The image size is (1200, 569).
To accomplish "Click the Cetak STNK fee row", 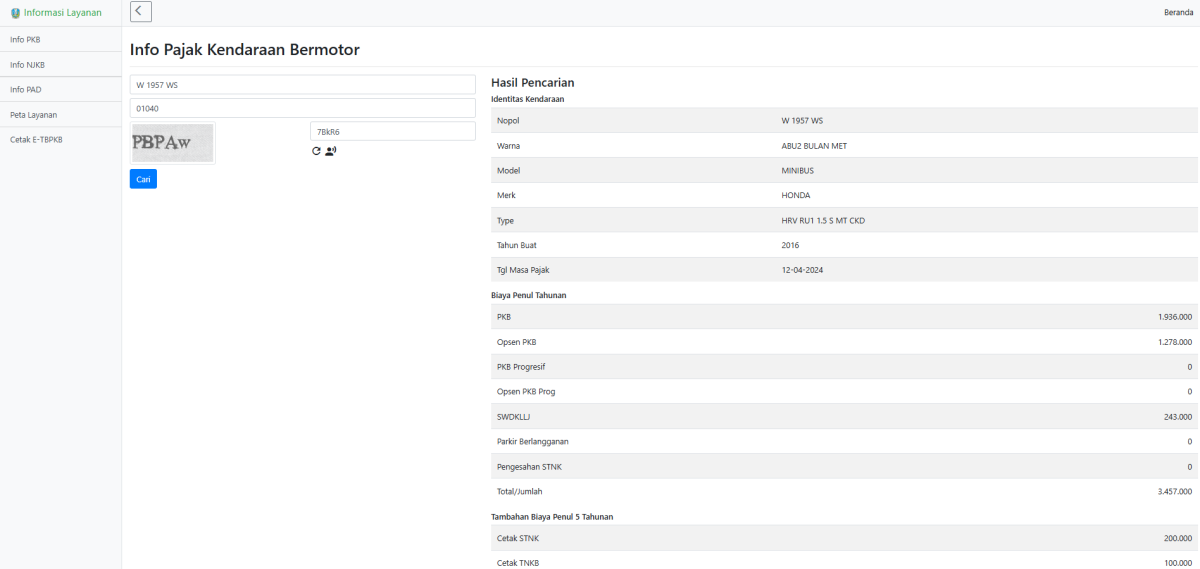I will click(844, 539).
